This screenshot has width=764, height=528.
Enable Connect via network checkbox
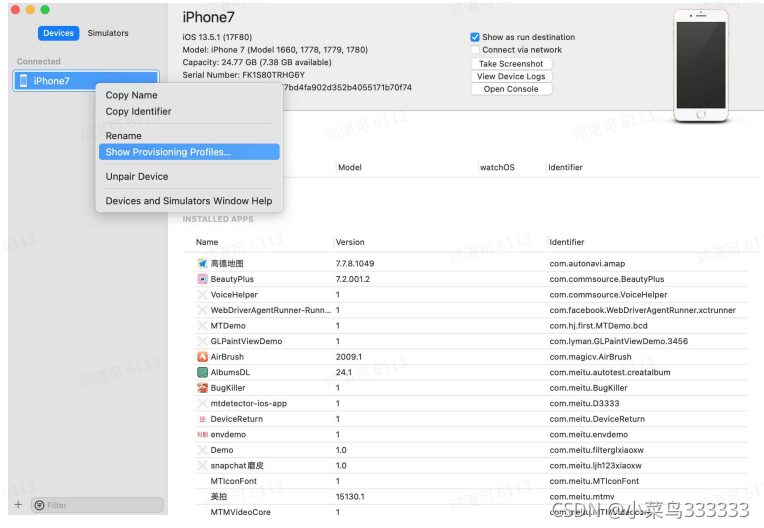click(x=475, y=50)
